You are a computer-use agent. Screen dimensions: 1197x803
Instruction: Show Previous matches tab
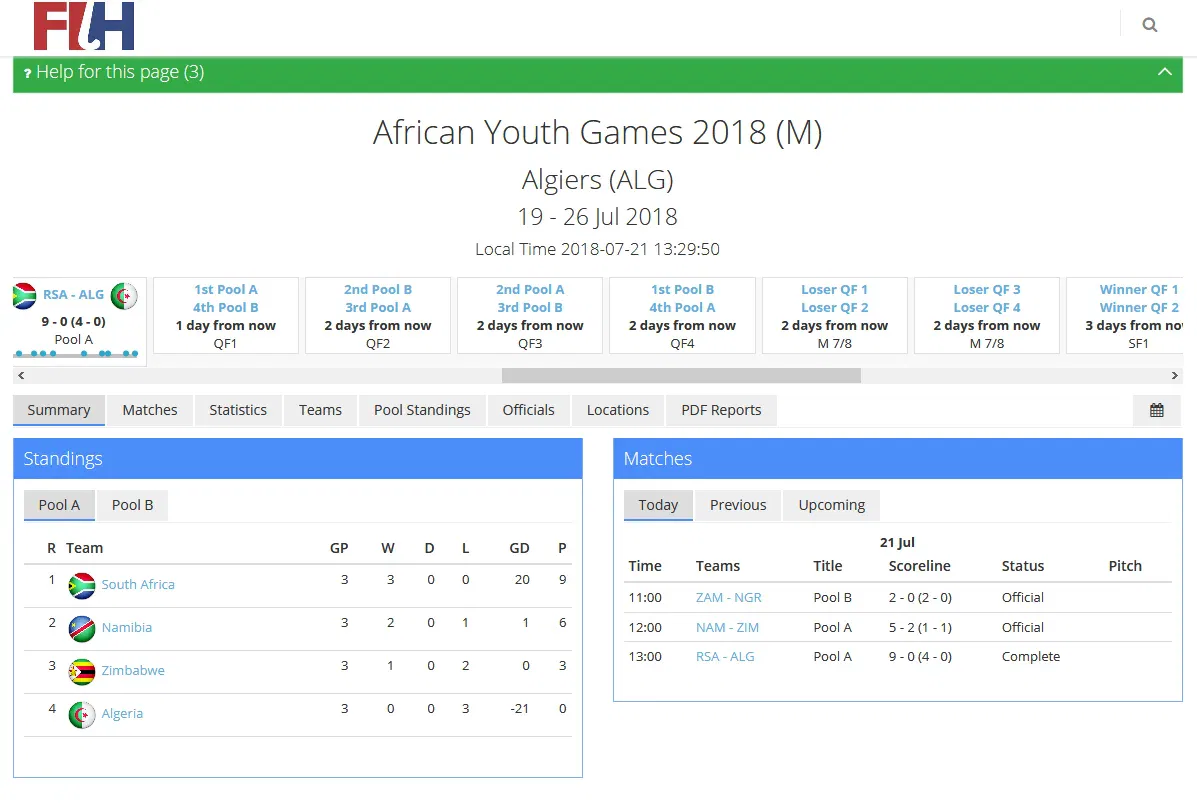pyautogui.click(x=738, y=505)
